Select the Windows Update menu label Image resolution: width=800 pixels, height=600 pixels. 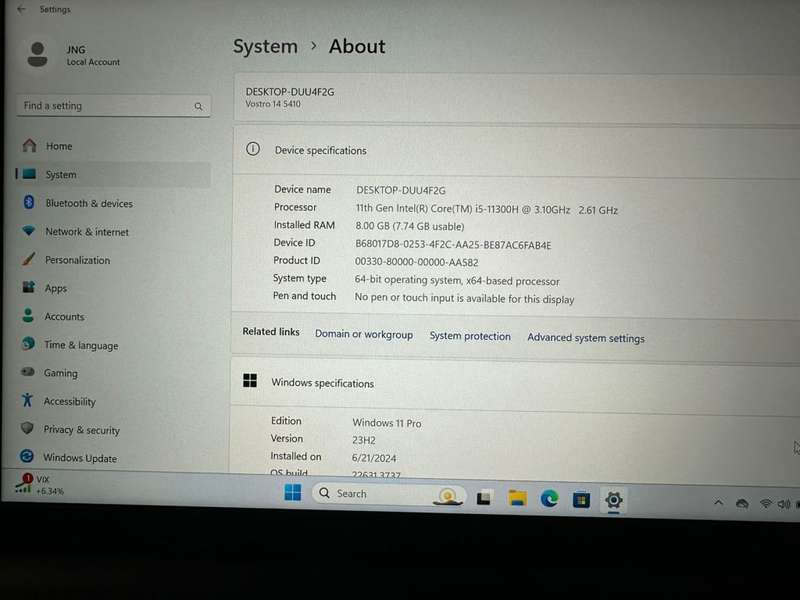(80, 458)
